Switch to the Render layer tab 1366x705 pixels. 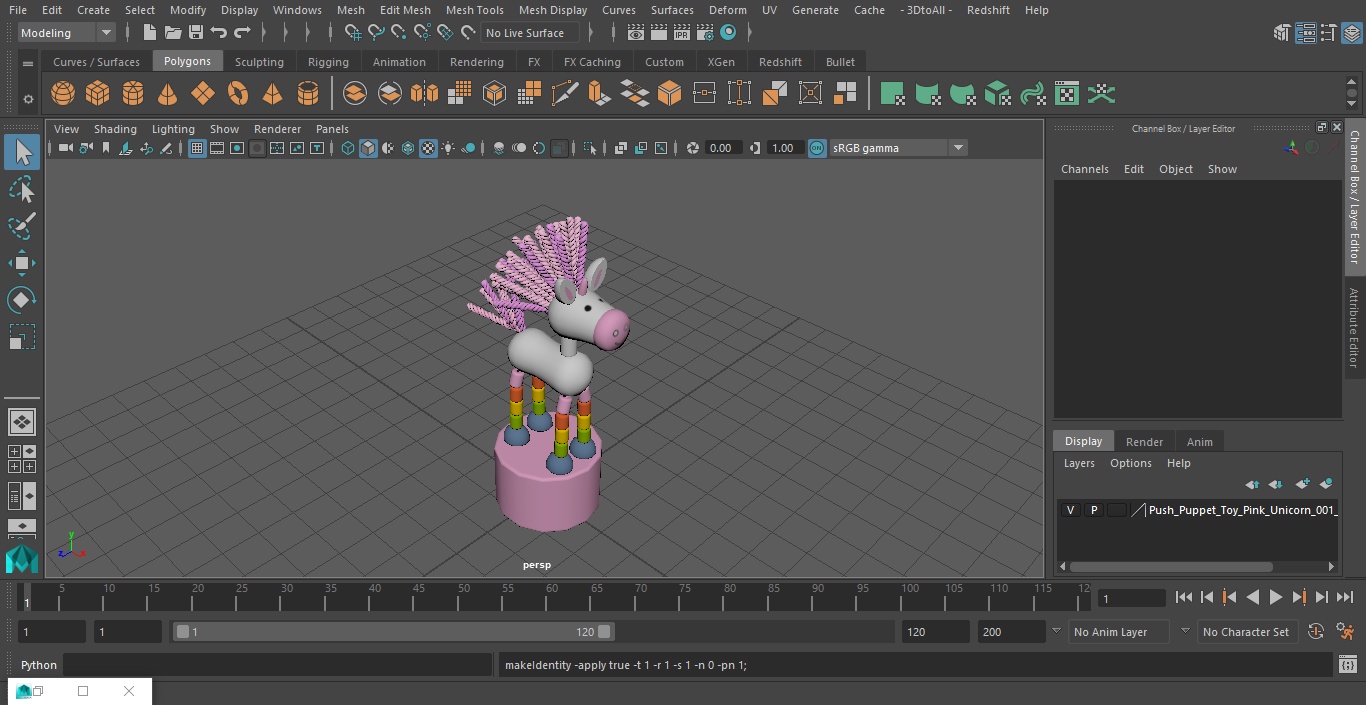coord(1144,442)
